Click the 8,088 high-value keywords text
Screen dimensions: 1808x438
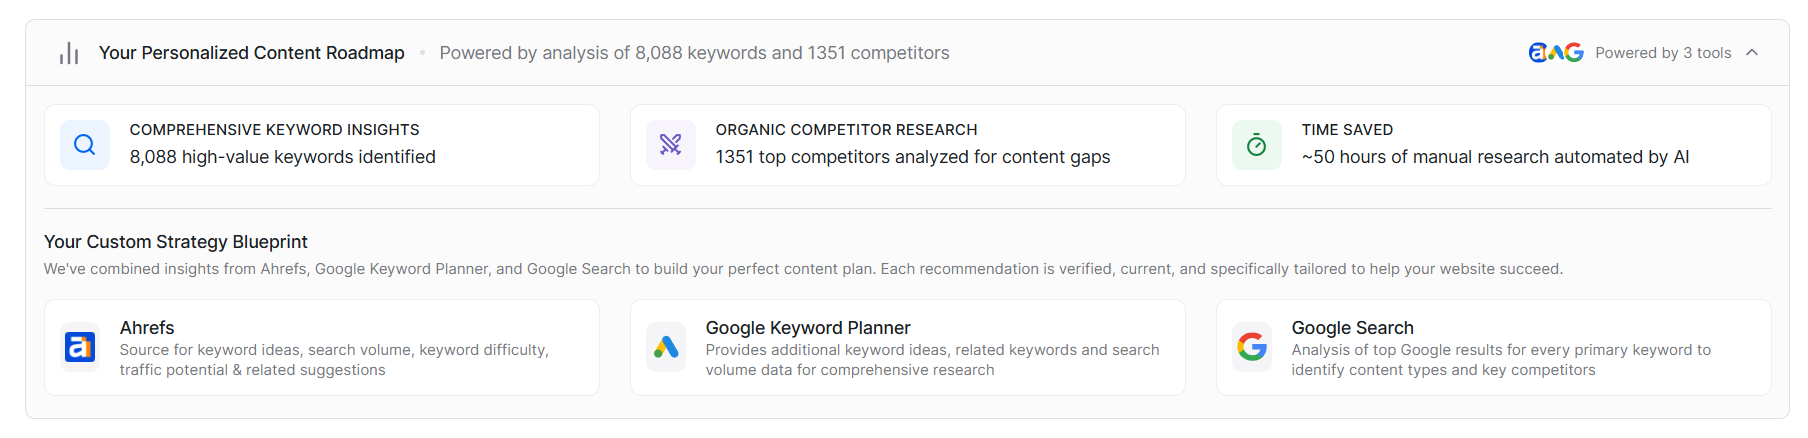(x=283, y=157)
